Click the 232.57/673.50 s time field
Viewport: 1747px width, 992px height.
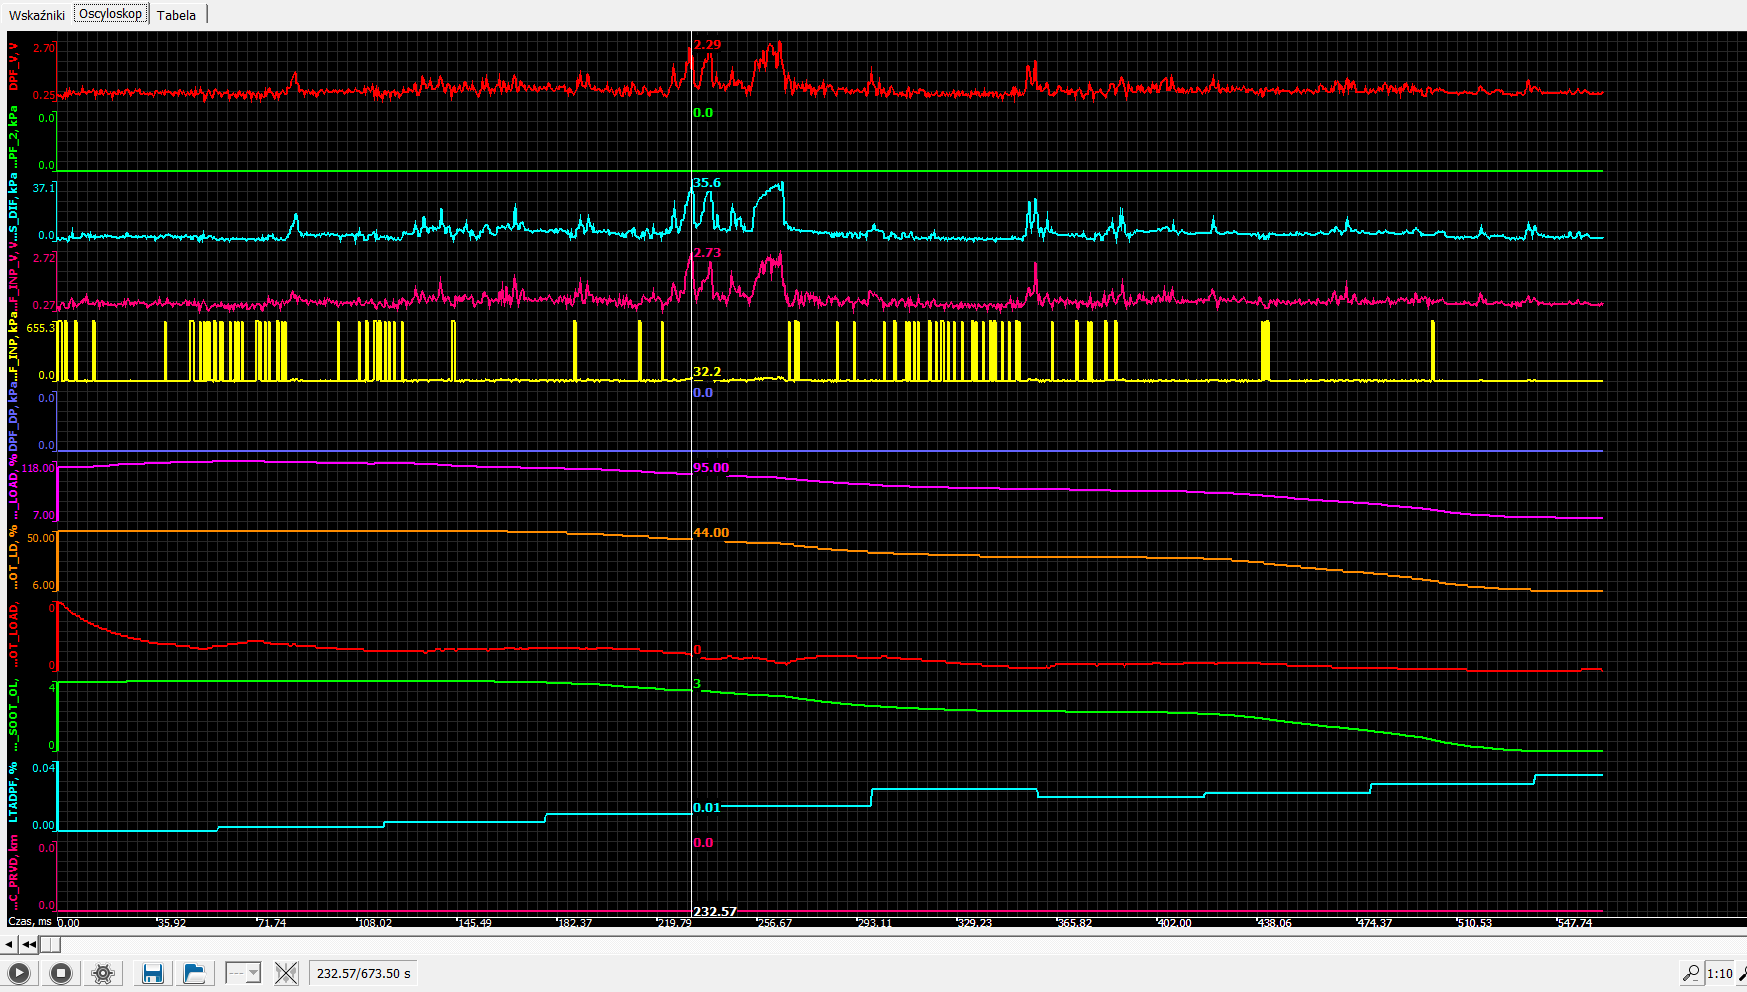364,973
